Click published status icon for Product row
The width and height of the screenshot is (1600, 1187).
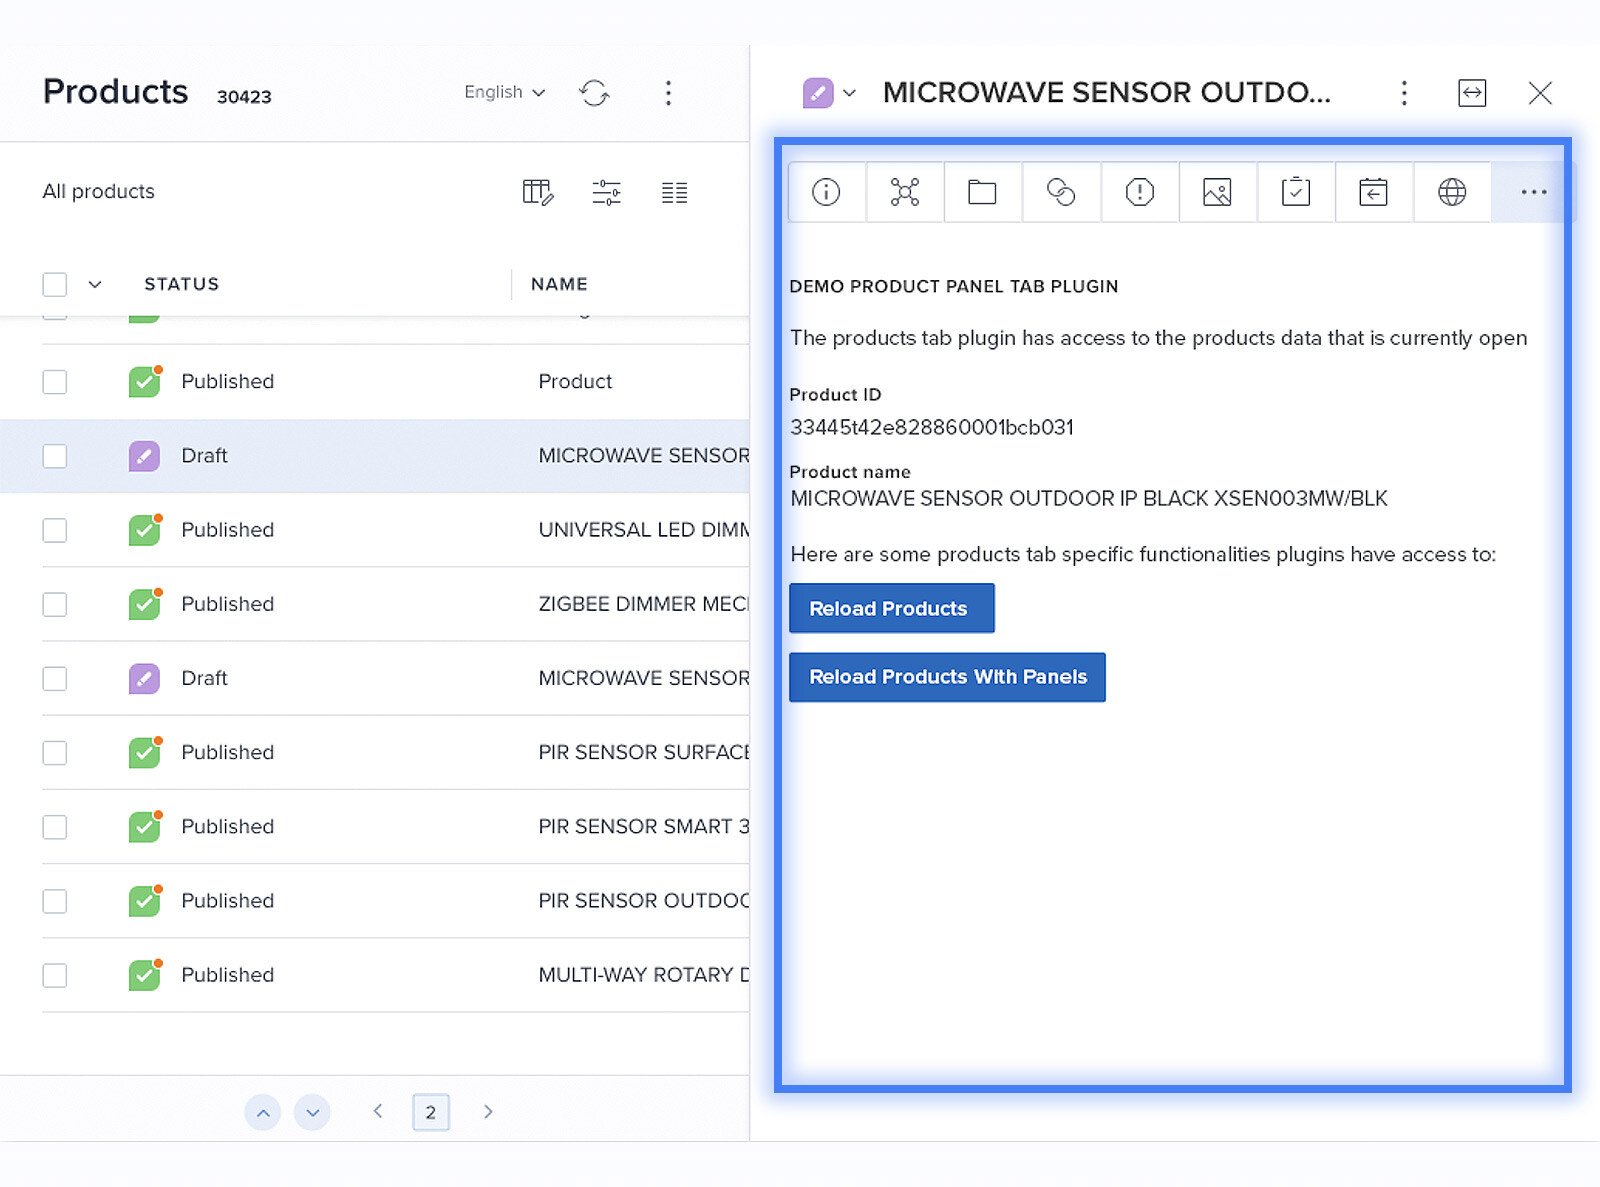(x=145, y=381)
